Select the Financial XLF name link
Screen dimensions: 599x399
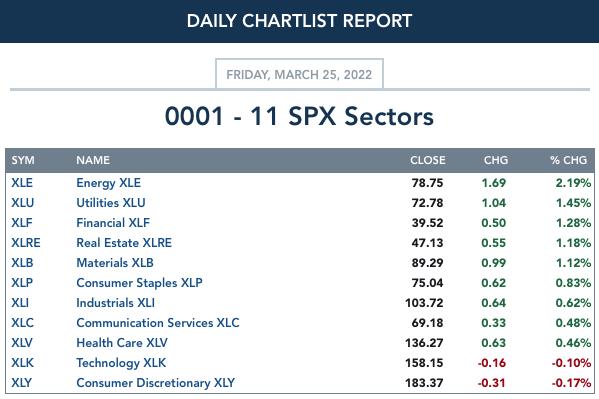[x=113, y=223]
